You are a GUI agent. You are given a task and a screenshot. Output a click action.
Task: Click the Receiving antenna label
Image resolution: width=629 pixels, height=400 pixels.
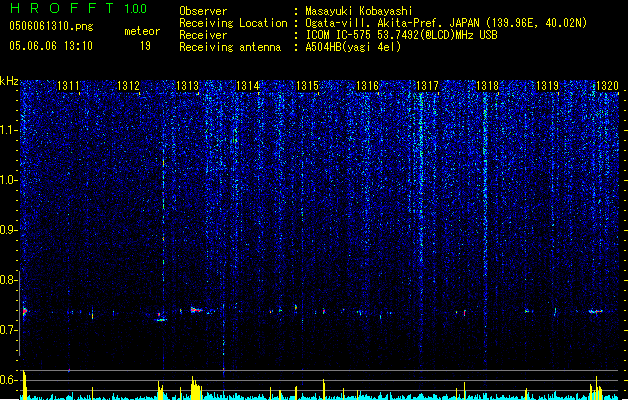click(x=230, y=47)
